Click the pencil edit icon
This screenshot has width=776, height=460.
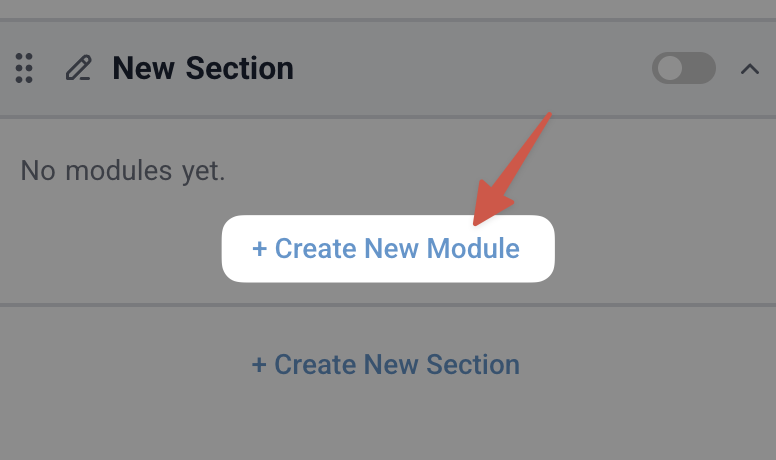78,68
